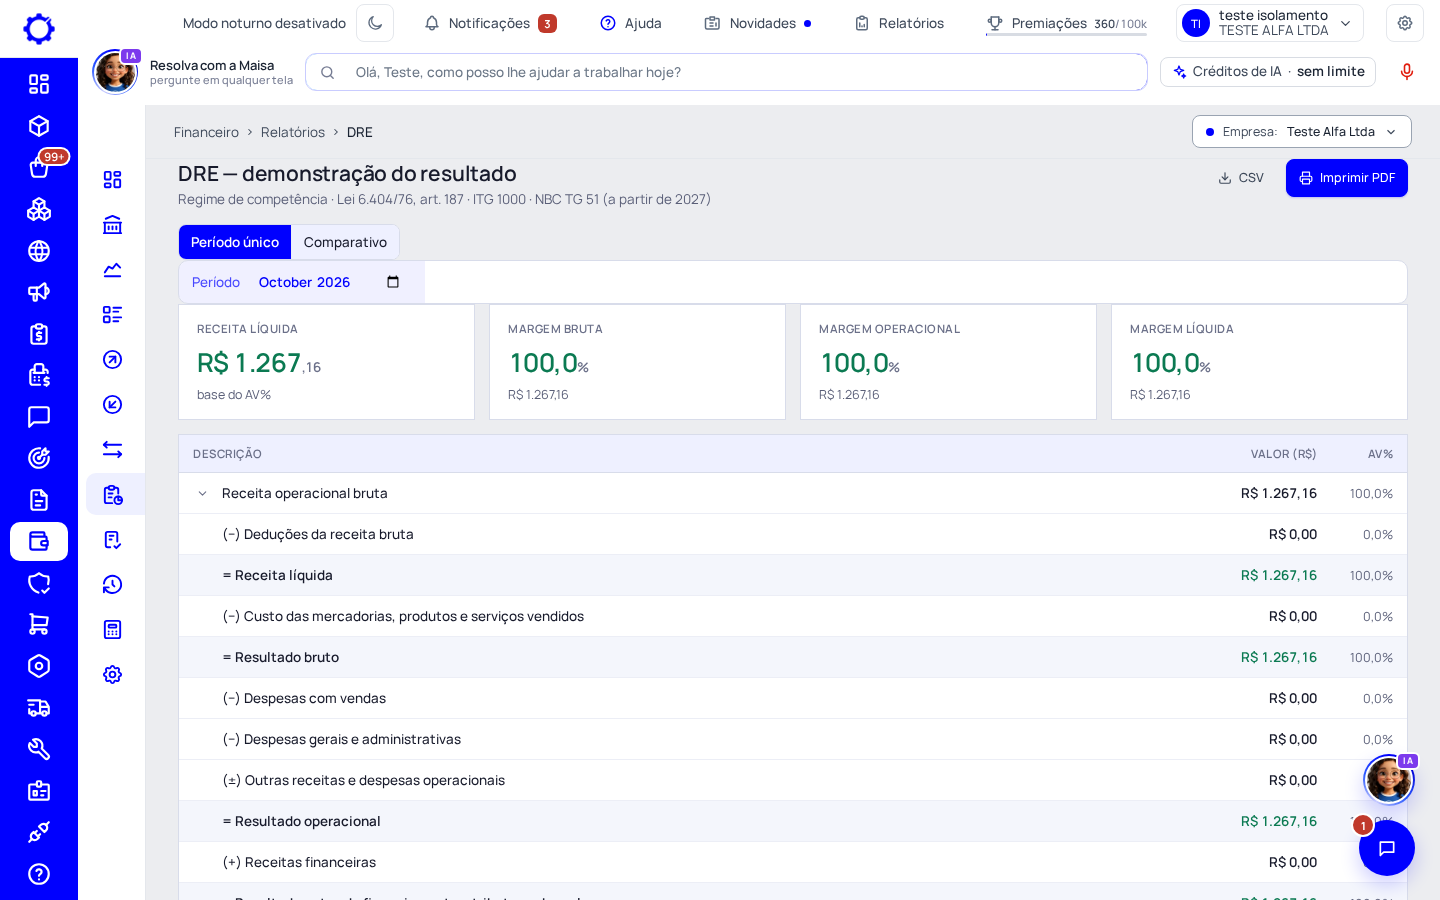Download the CSV export
Viewport: 1440px width, 900px height.
pos(1241,178)
